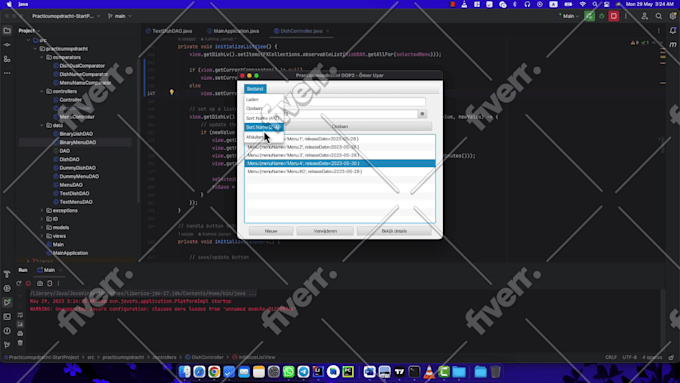Image resolution: width=680 pixels, height=383 pixels.
Task: Expand the models folder
Action: [42, 227]
